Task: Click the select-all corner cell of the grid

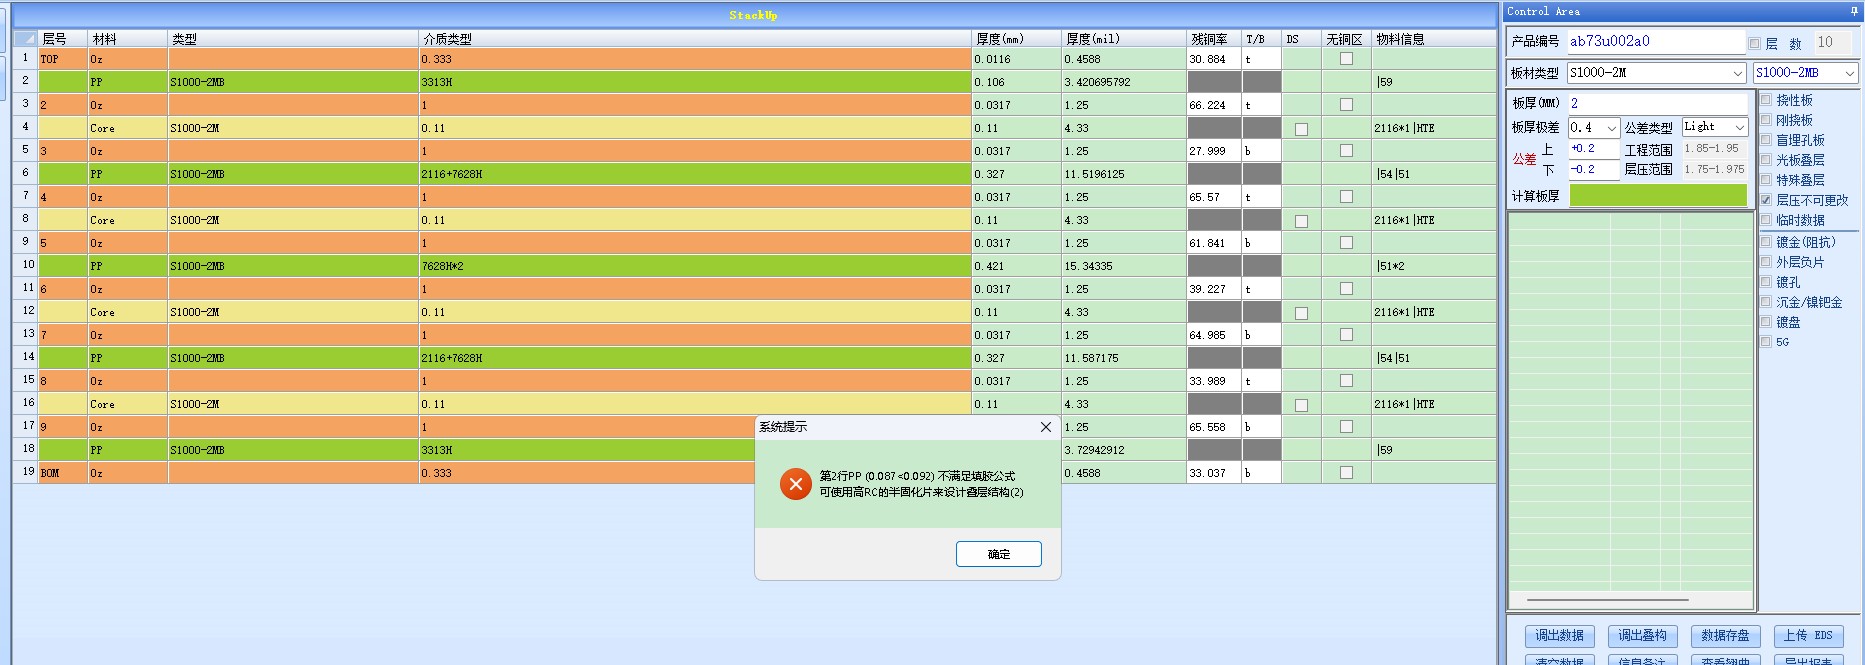Action: click(25, 39)
